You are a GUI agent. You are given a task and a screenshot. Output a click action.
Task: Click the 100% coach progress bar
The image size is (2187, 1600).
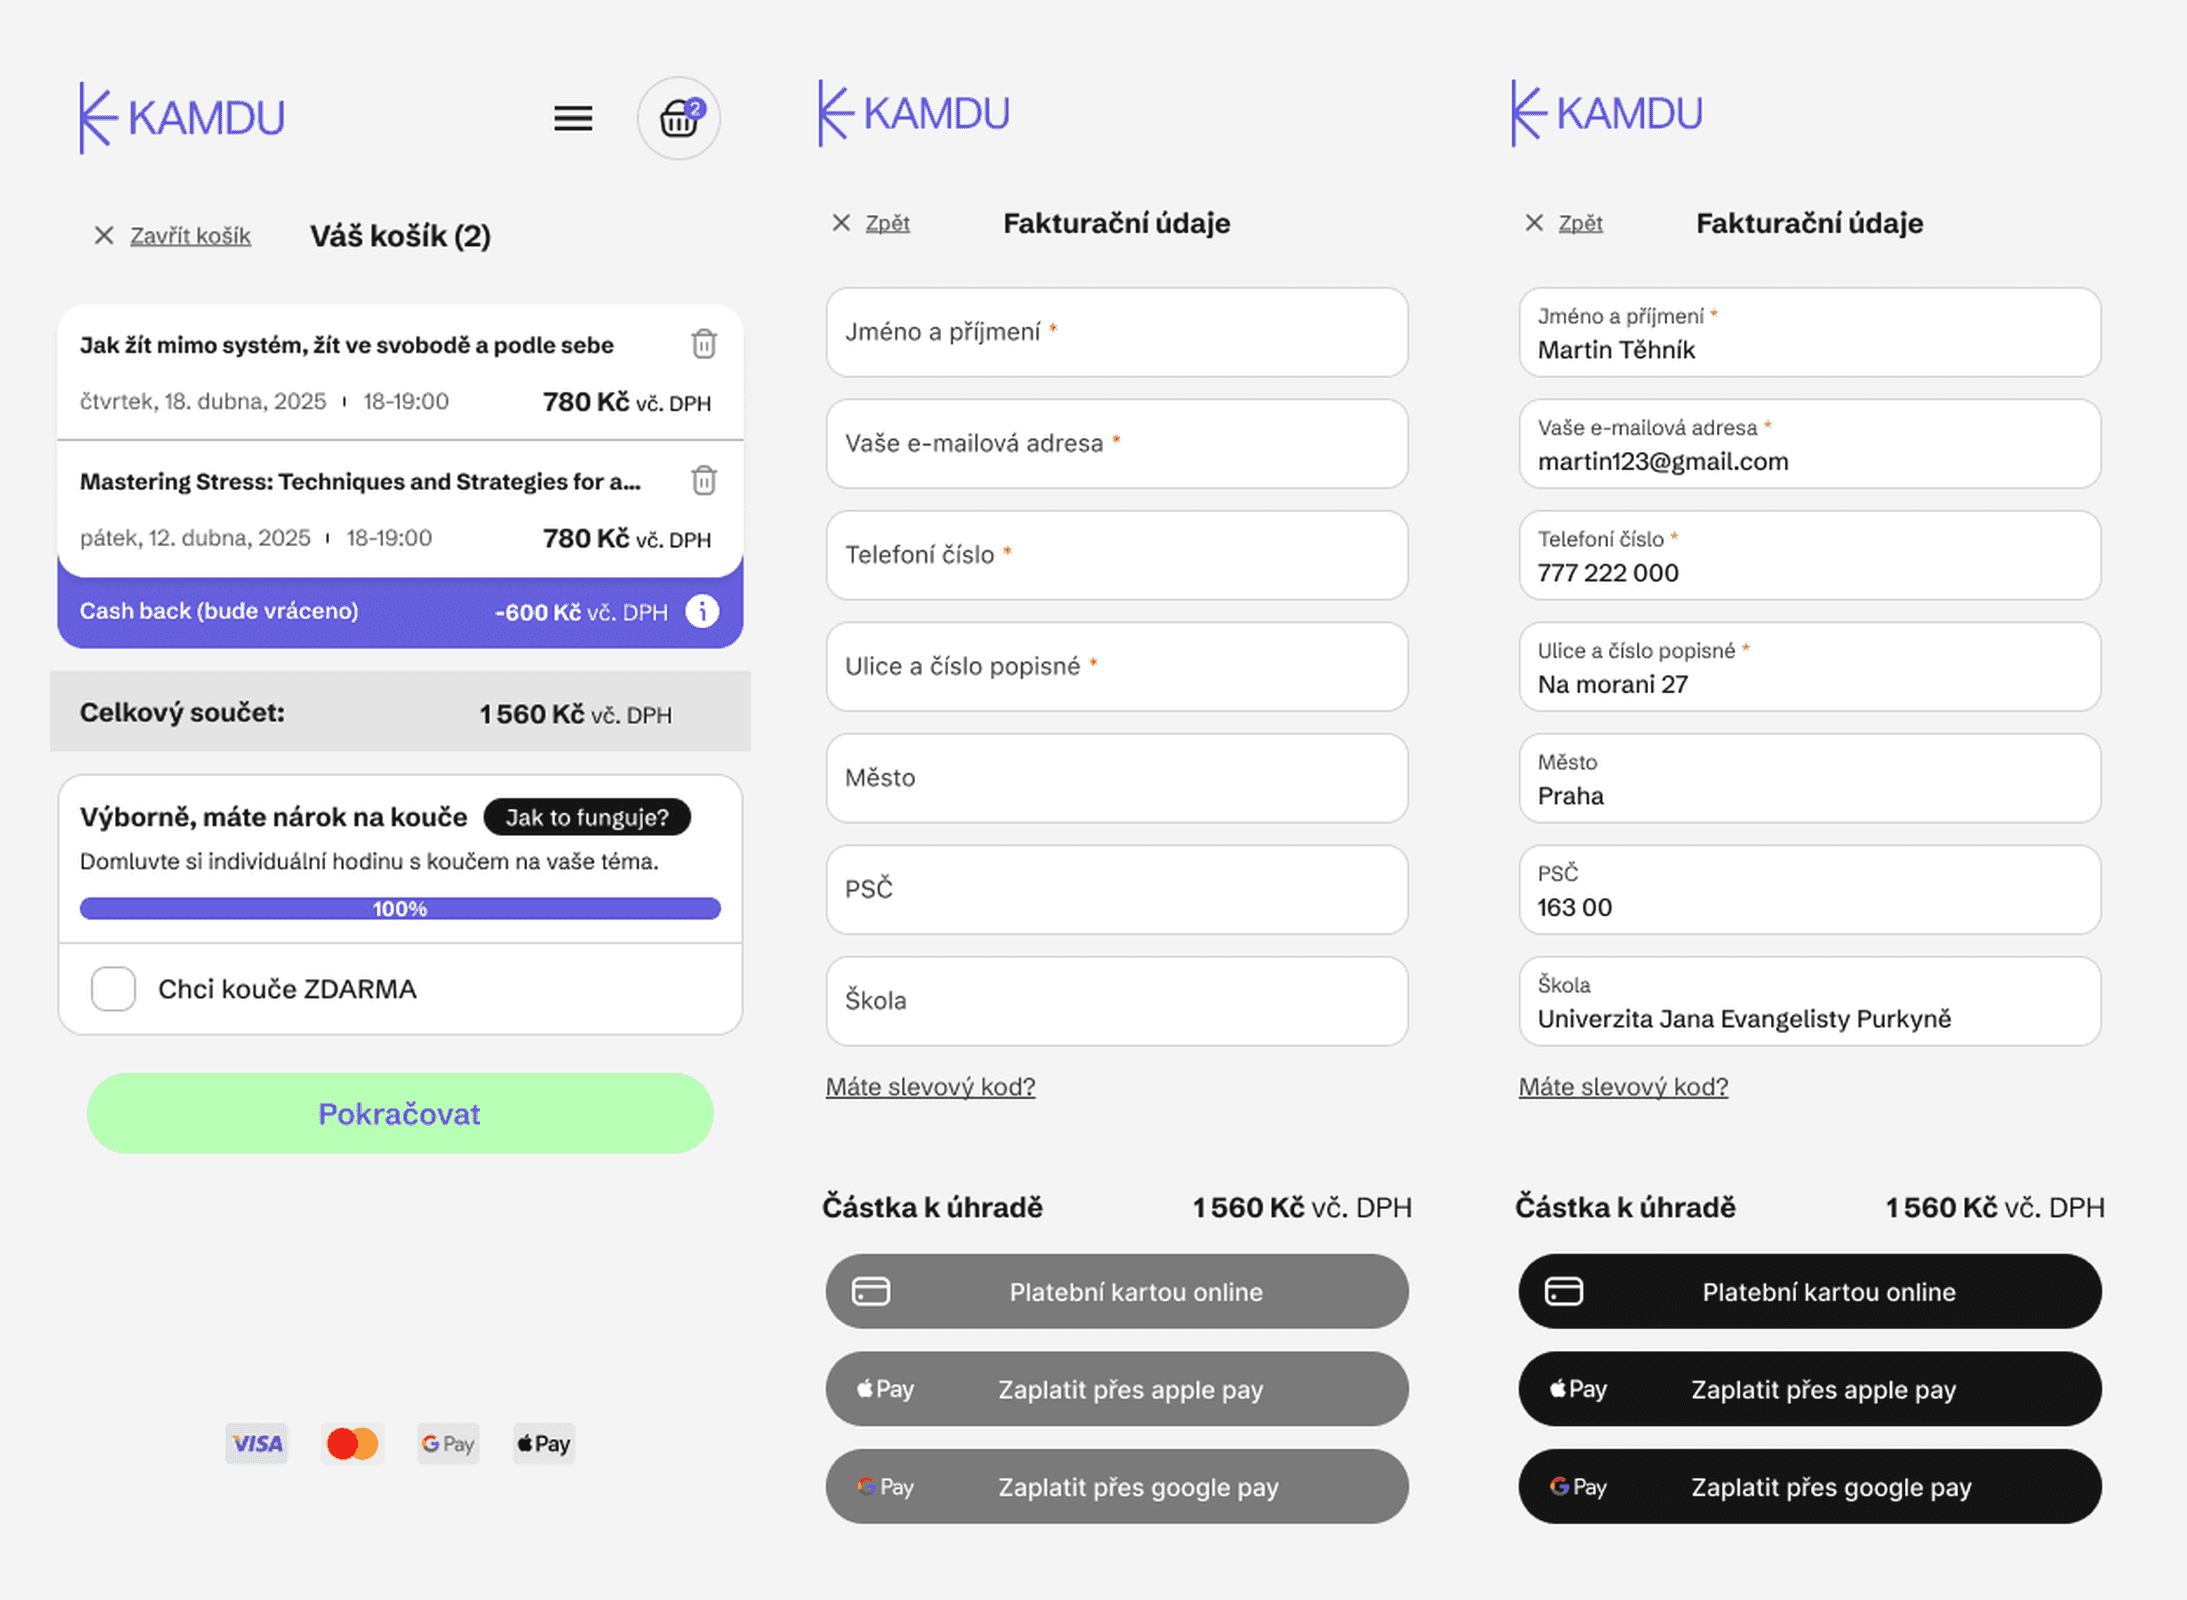click(x=400, y=908)
